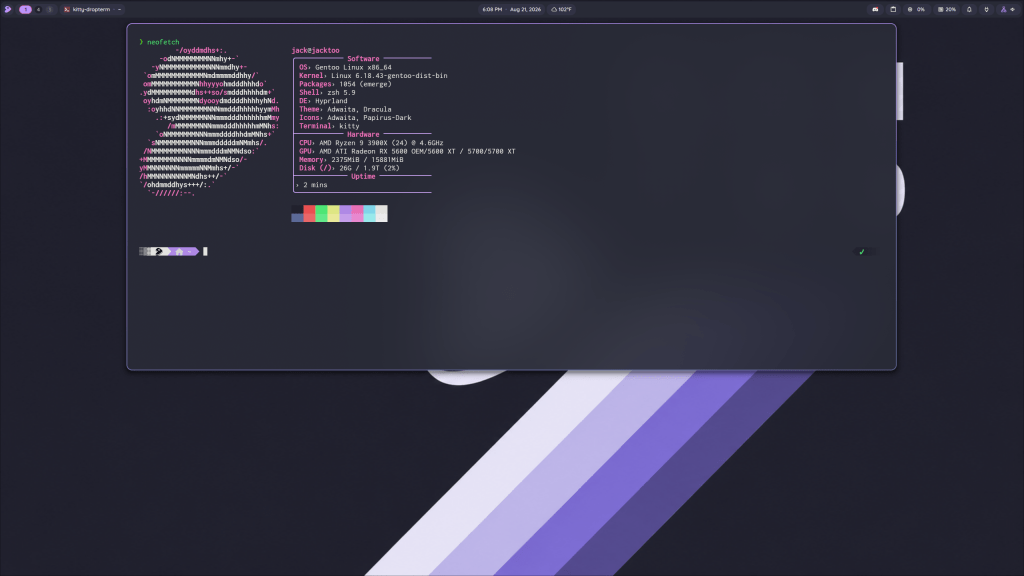
Task: Click the uptime value 2 mins
Action: (x=315, y=185)
